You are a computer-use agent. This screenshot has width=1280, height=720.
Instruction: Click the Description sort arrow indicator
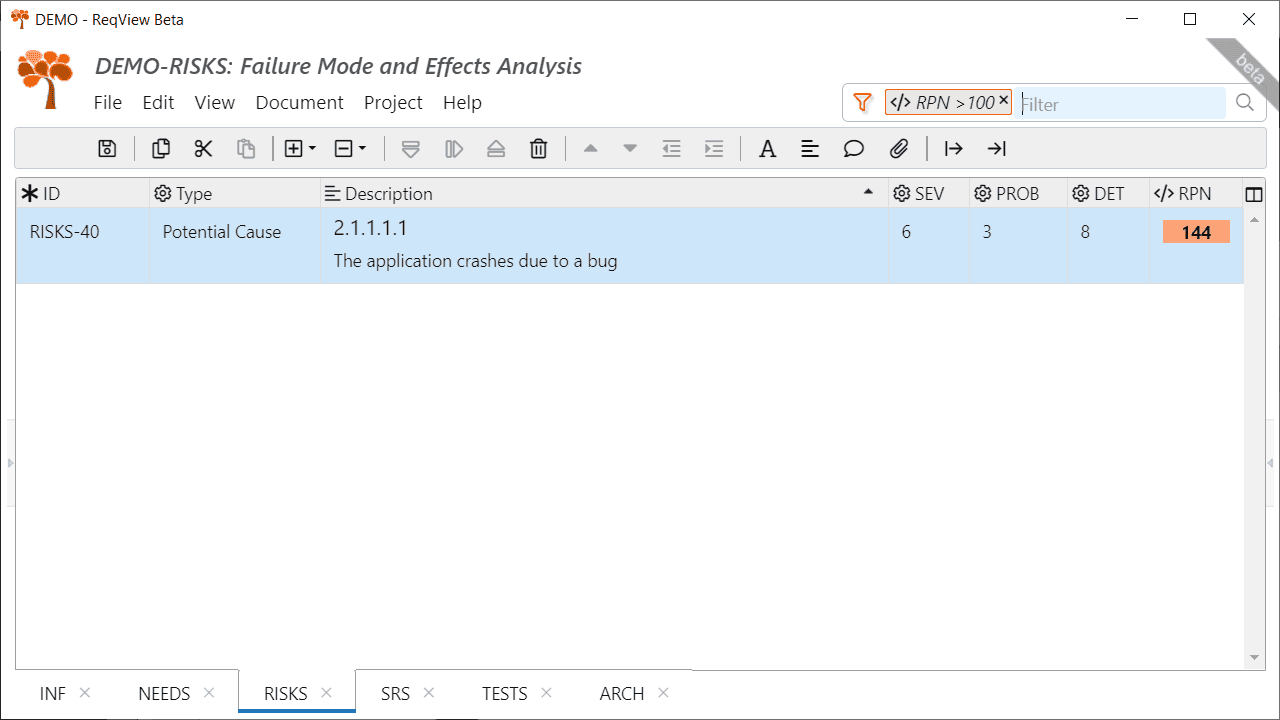click(x=868, y=192)
